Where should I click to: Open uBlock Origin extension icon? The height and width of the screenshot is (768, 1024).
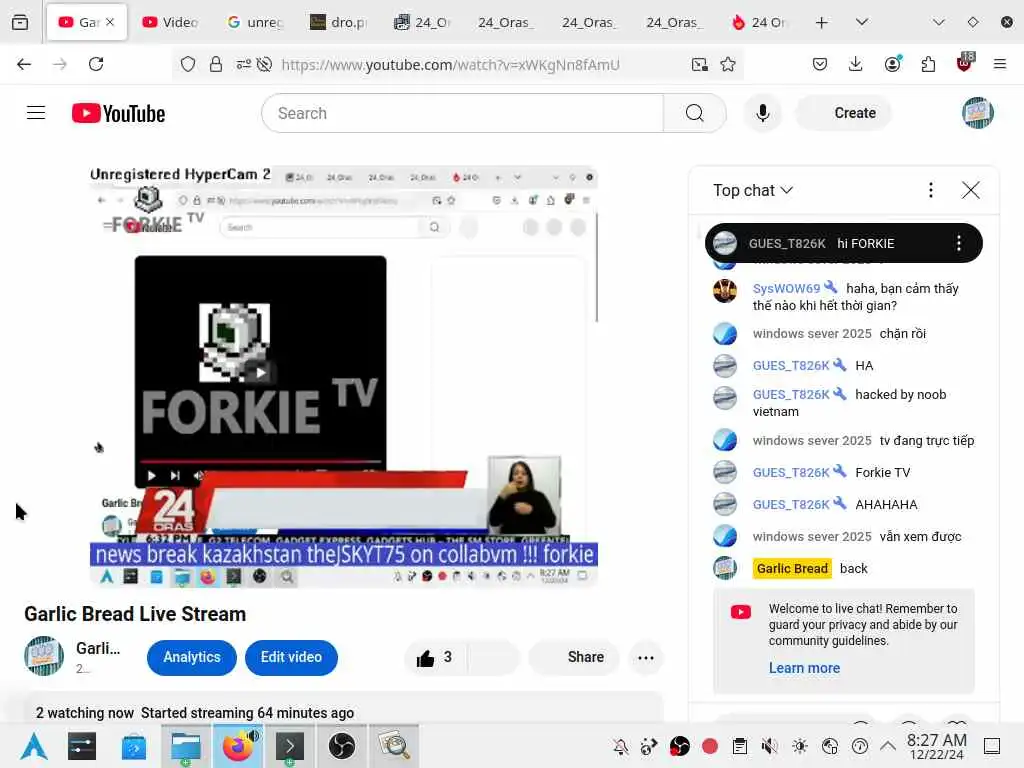click(x=965, y=63)
